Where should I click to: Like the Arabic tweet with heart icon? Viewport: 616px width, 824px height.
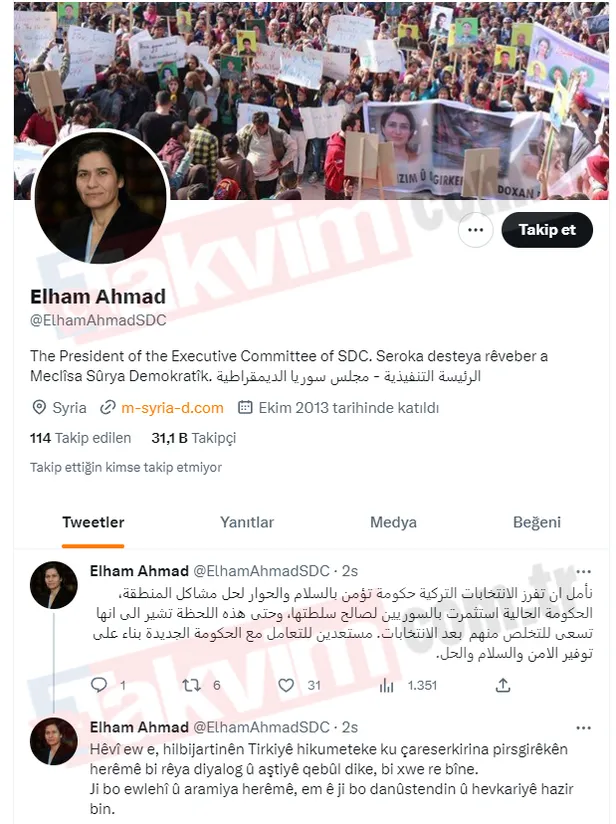pos(286,685)
